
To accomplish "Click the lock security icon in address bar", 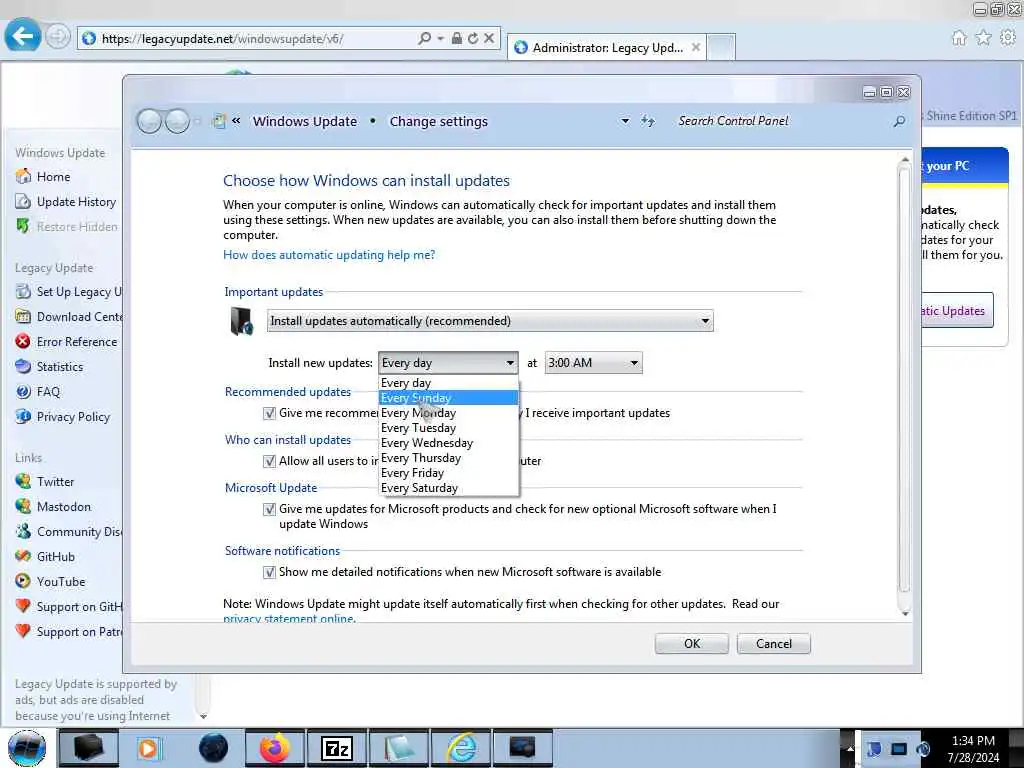I will click(456, 39).
